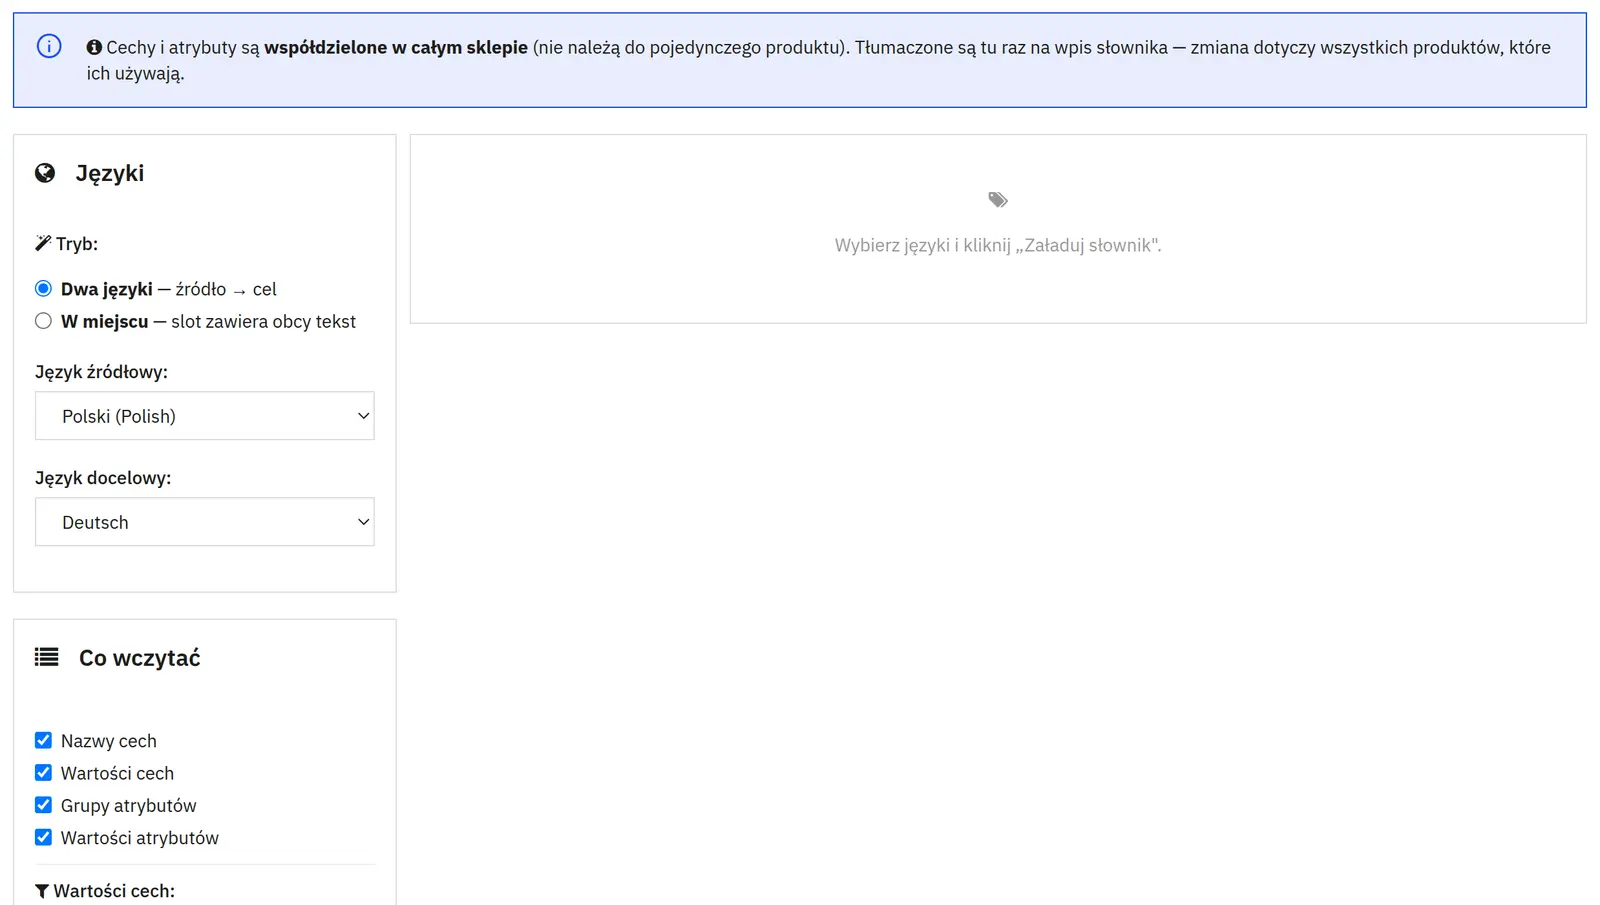Toggle the Wartości cech checkbox
The image size is (1600, 905).
[43, 773]
